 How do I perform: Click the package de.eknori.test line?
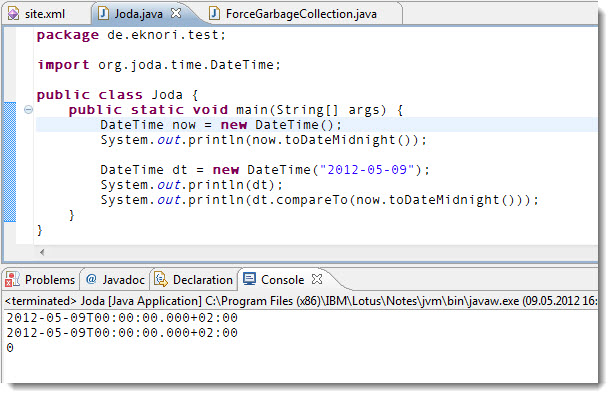[x=131, y=35]
